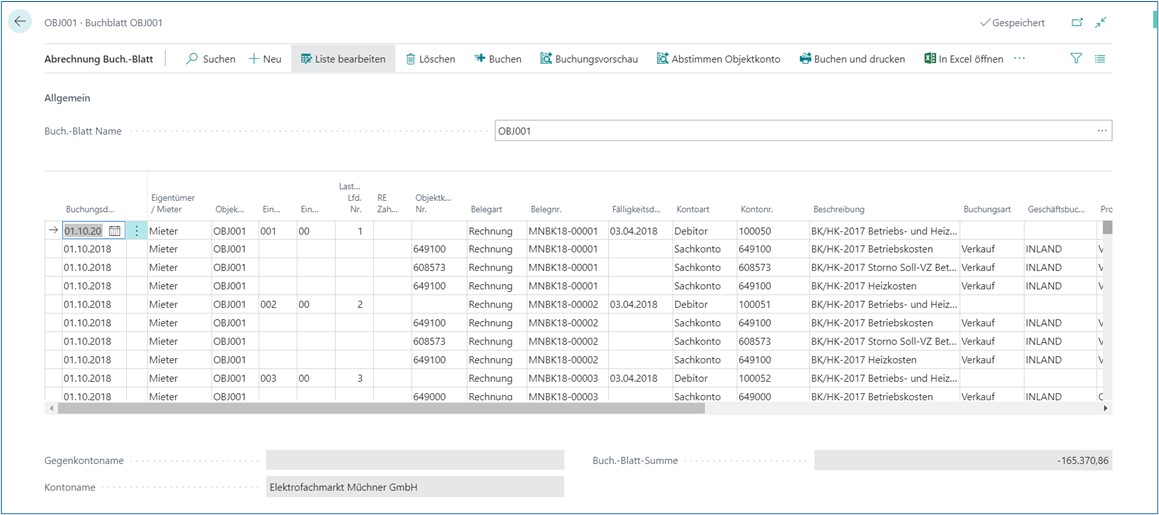Click the filter funnel icon
Screen dimensions: 1159x515
(1076, 59)
